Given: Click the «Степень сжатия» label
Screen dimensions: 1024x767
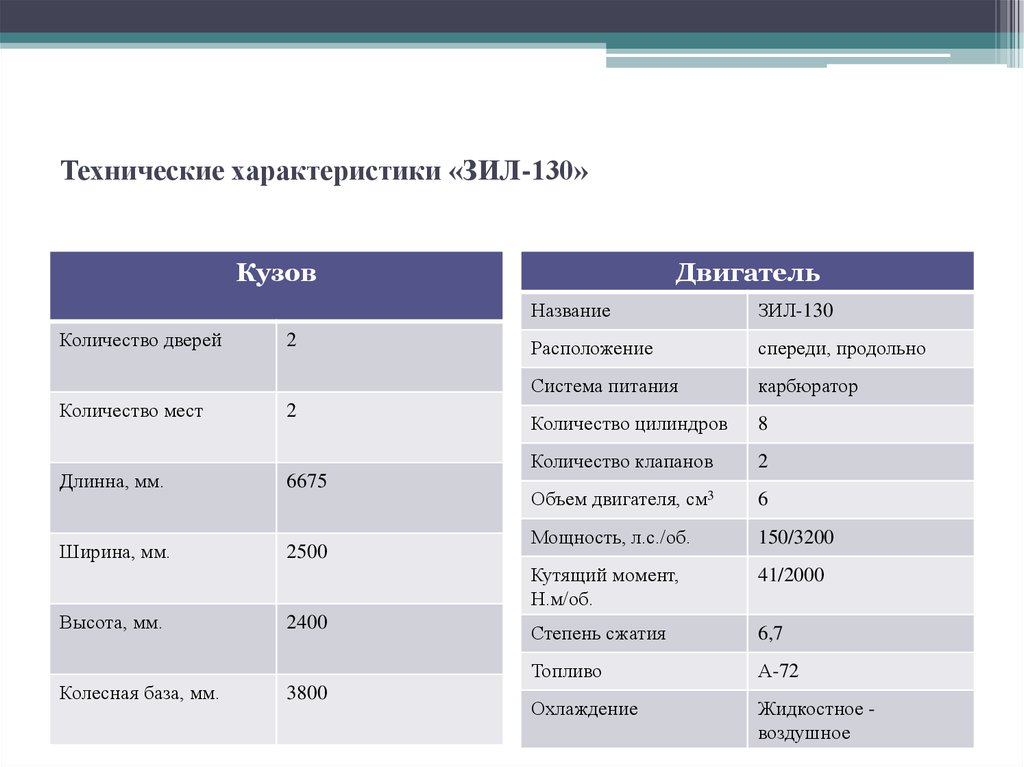Looking at the screenshot, I should 598,633.
